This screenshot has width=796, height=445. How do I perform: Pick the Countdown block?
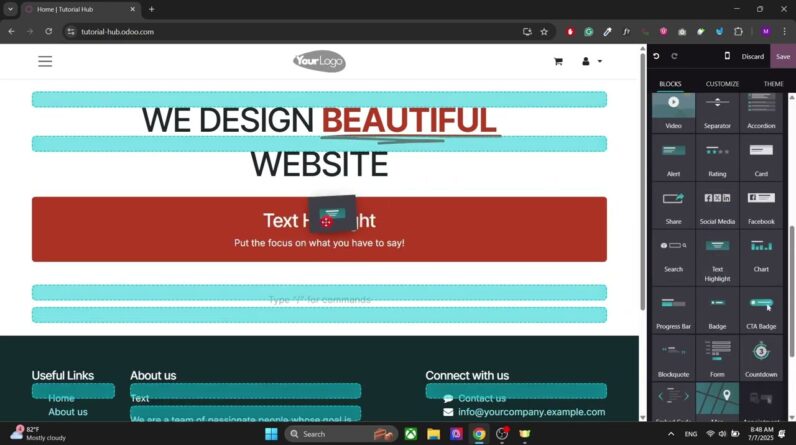(x=760, y=357)
